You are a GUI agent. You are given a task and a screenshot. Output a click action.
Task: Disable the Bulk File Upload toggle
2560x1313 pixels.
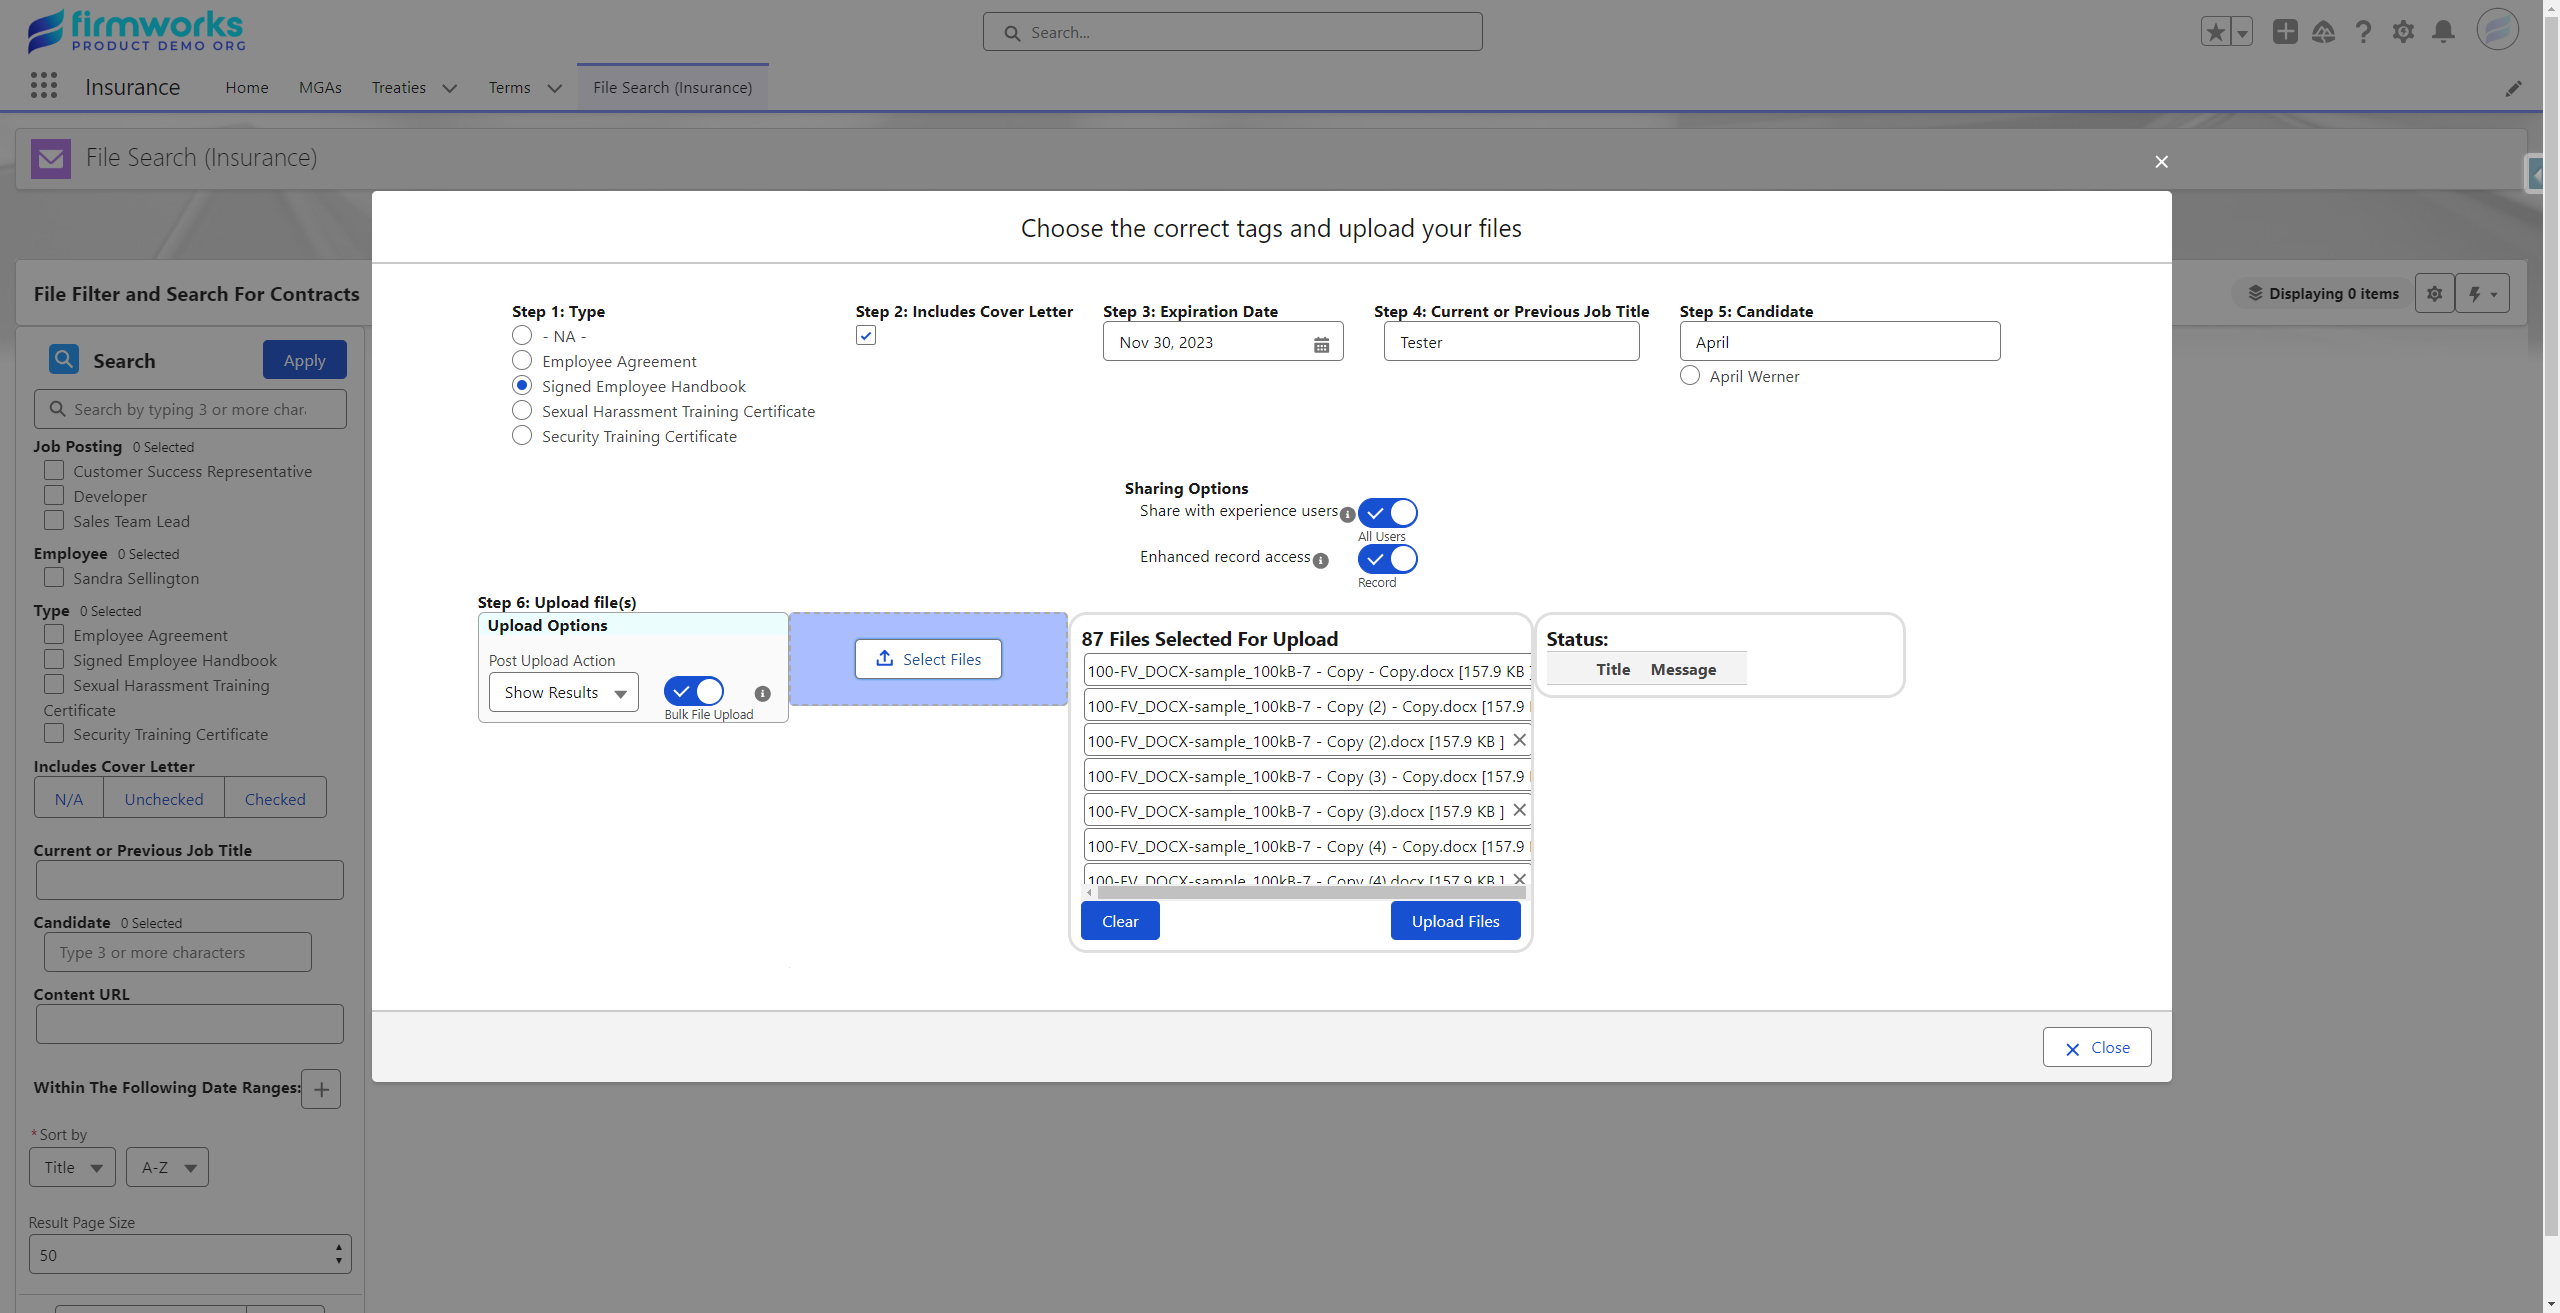click(x=694, y=691)
